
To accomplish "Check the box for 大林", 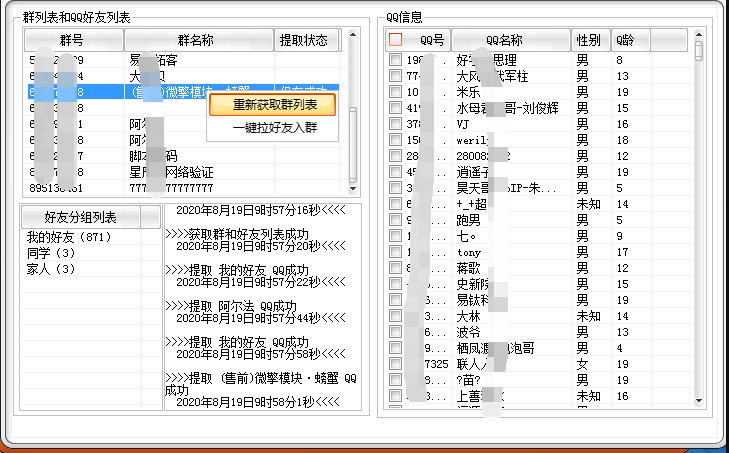I will point(396,316).
